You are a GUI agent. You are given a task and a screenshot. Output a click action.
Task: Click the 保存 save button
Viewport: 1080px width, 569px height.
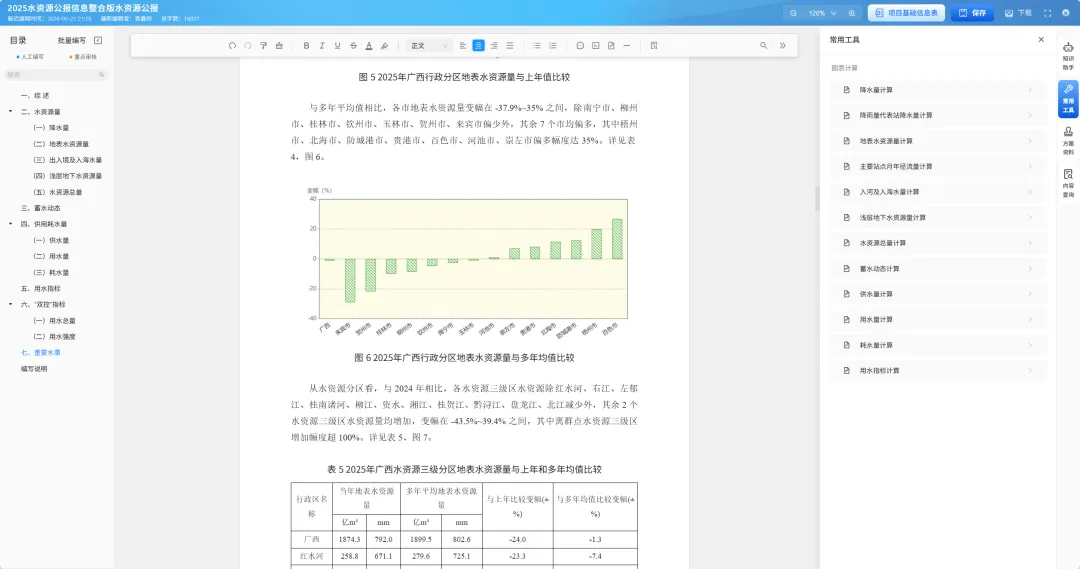point(972,13)
